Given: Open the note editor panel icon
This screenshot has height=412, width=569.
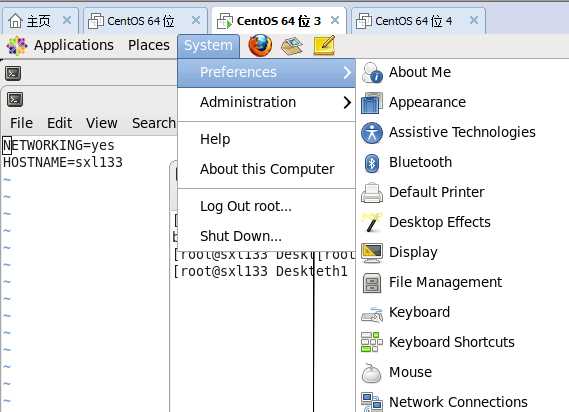Looking at the screenshot, I should [x=324, y=45].
